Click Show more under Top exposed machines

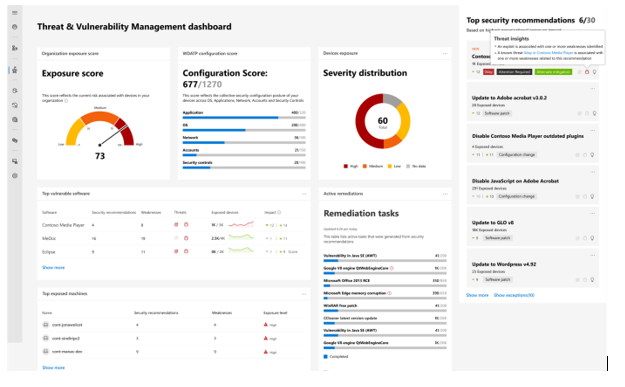53,367
